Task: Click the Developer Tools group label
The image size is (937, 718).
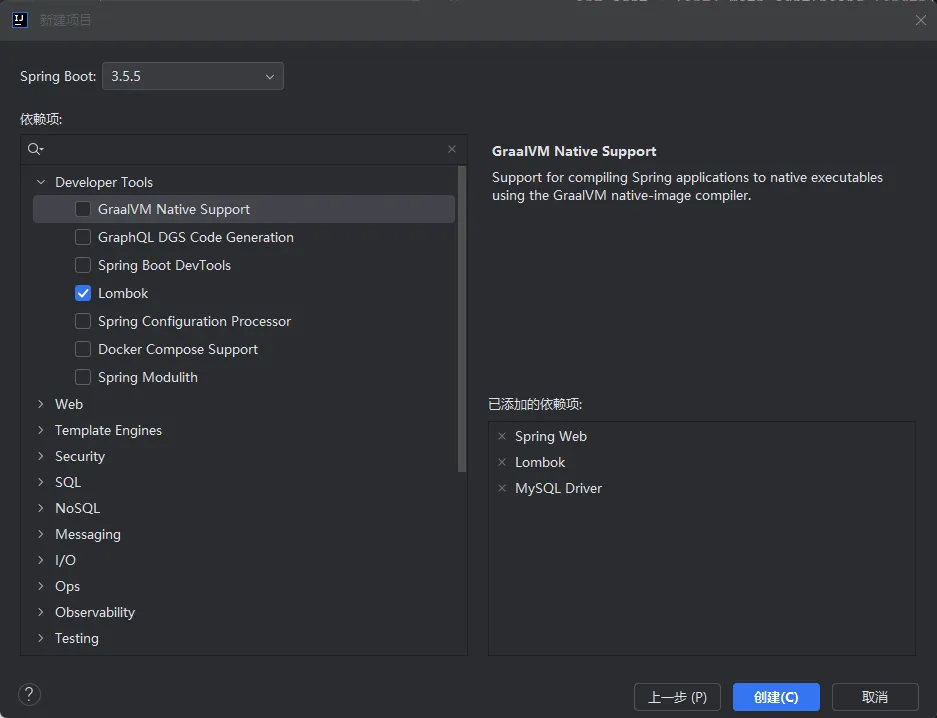Action: point(104,182)
